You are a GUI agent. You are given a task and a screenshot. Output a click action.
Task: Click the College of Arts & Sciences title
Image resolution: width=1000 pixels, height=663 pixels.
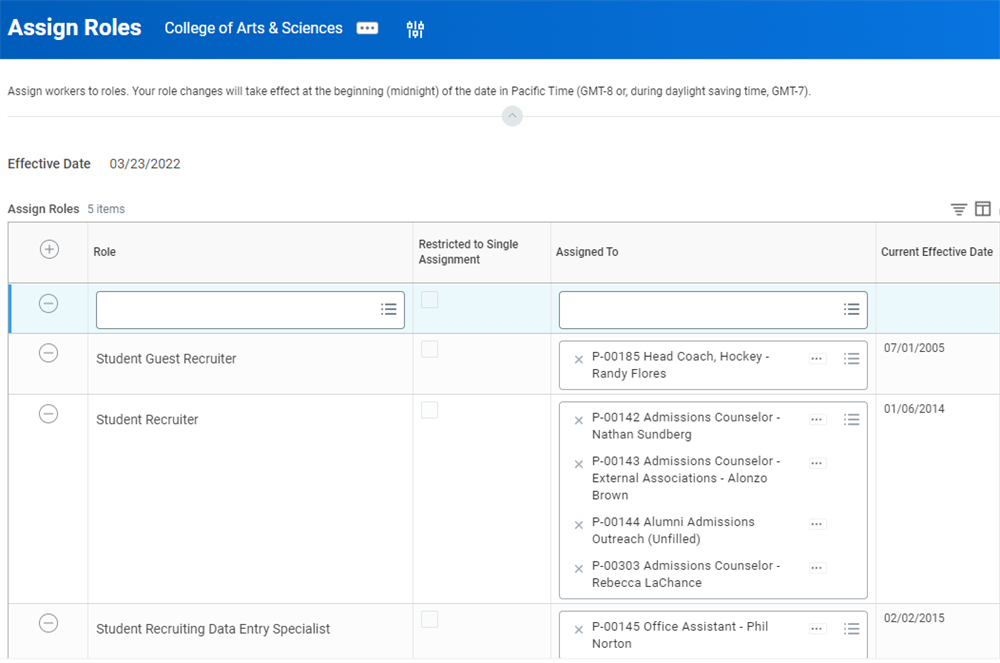253,28
